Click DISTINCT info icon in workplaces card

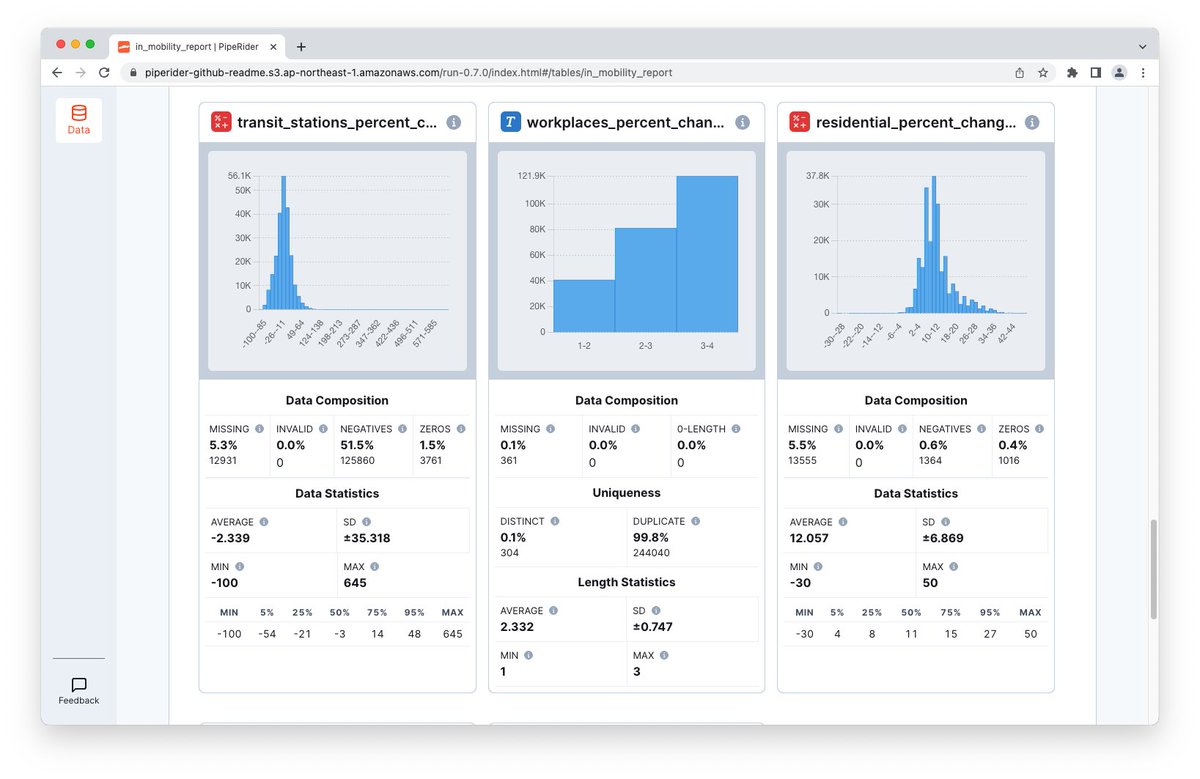(555, 521)
